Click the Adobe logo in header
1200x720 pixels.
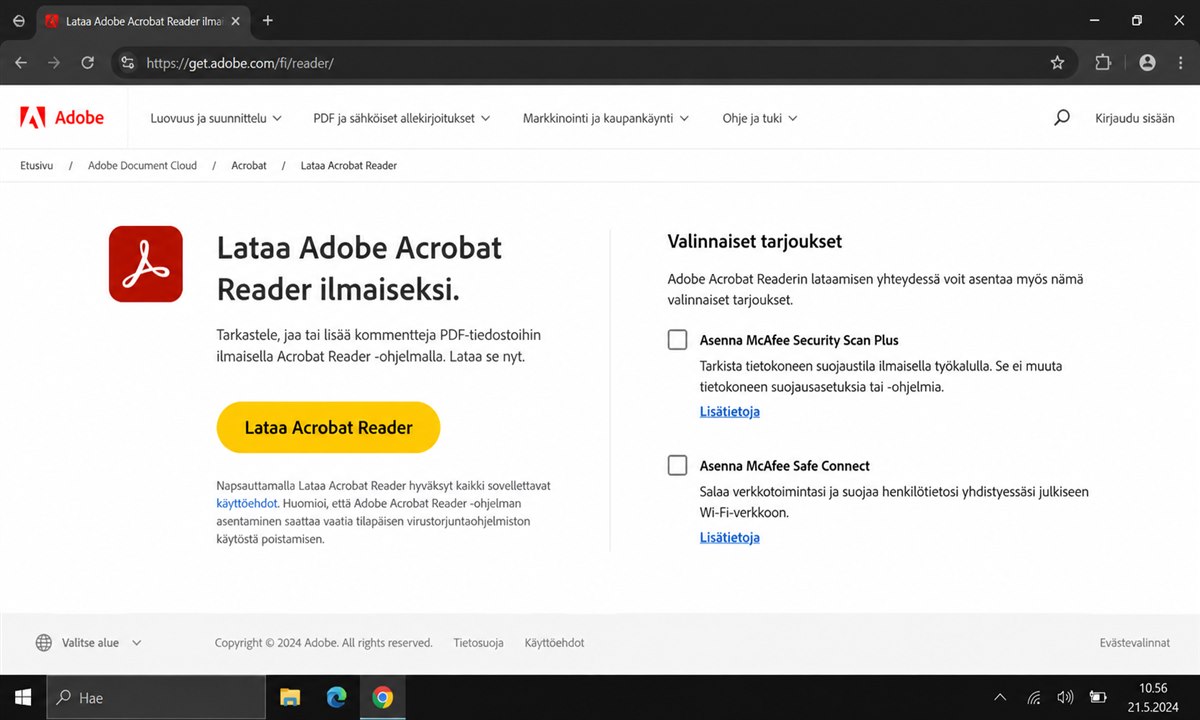pyautogui.click(x=62, y=118)
